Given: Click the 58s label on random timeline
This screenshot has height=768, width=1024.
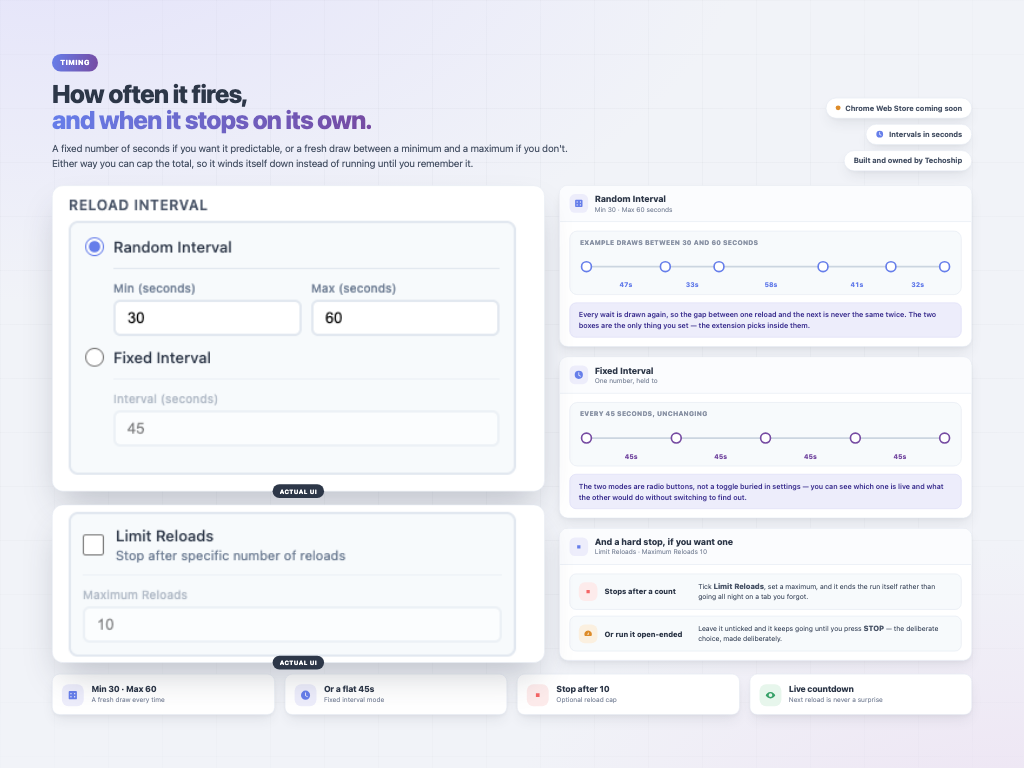Looking at the screenshot, I should [771, 285].
